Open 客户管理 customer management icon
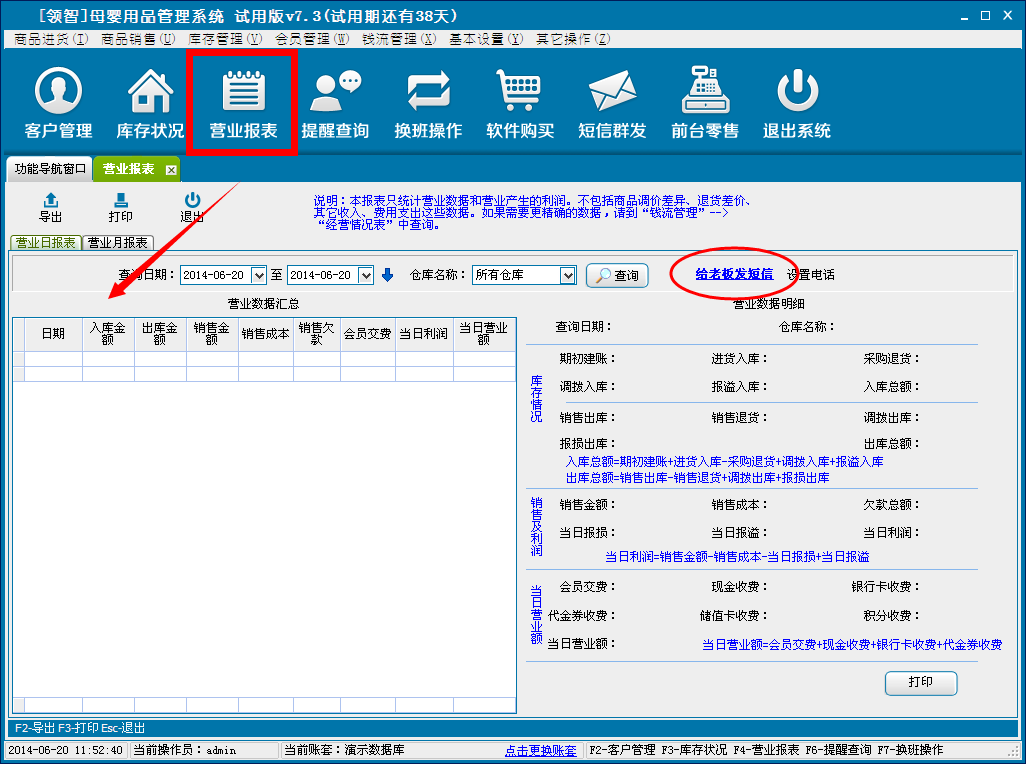The width and height of the screenshot is (1026, 764). tap(58, 93)
